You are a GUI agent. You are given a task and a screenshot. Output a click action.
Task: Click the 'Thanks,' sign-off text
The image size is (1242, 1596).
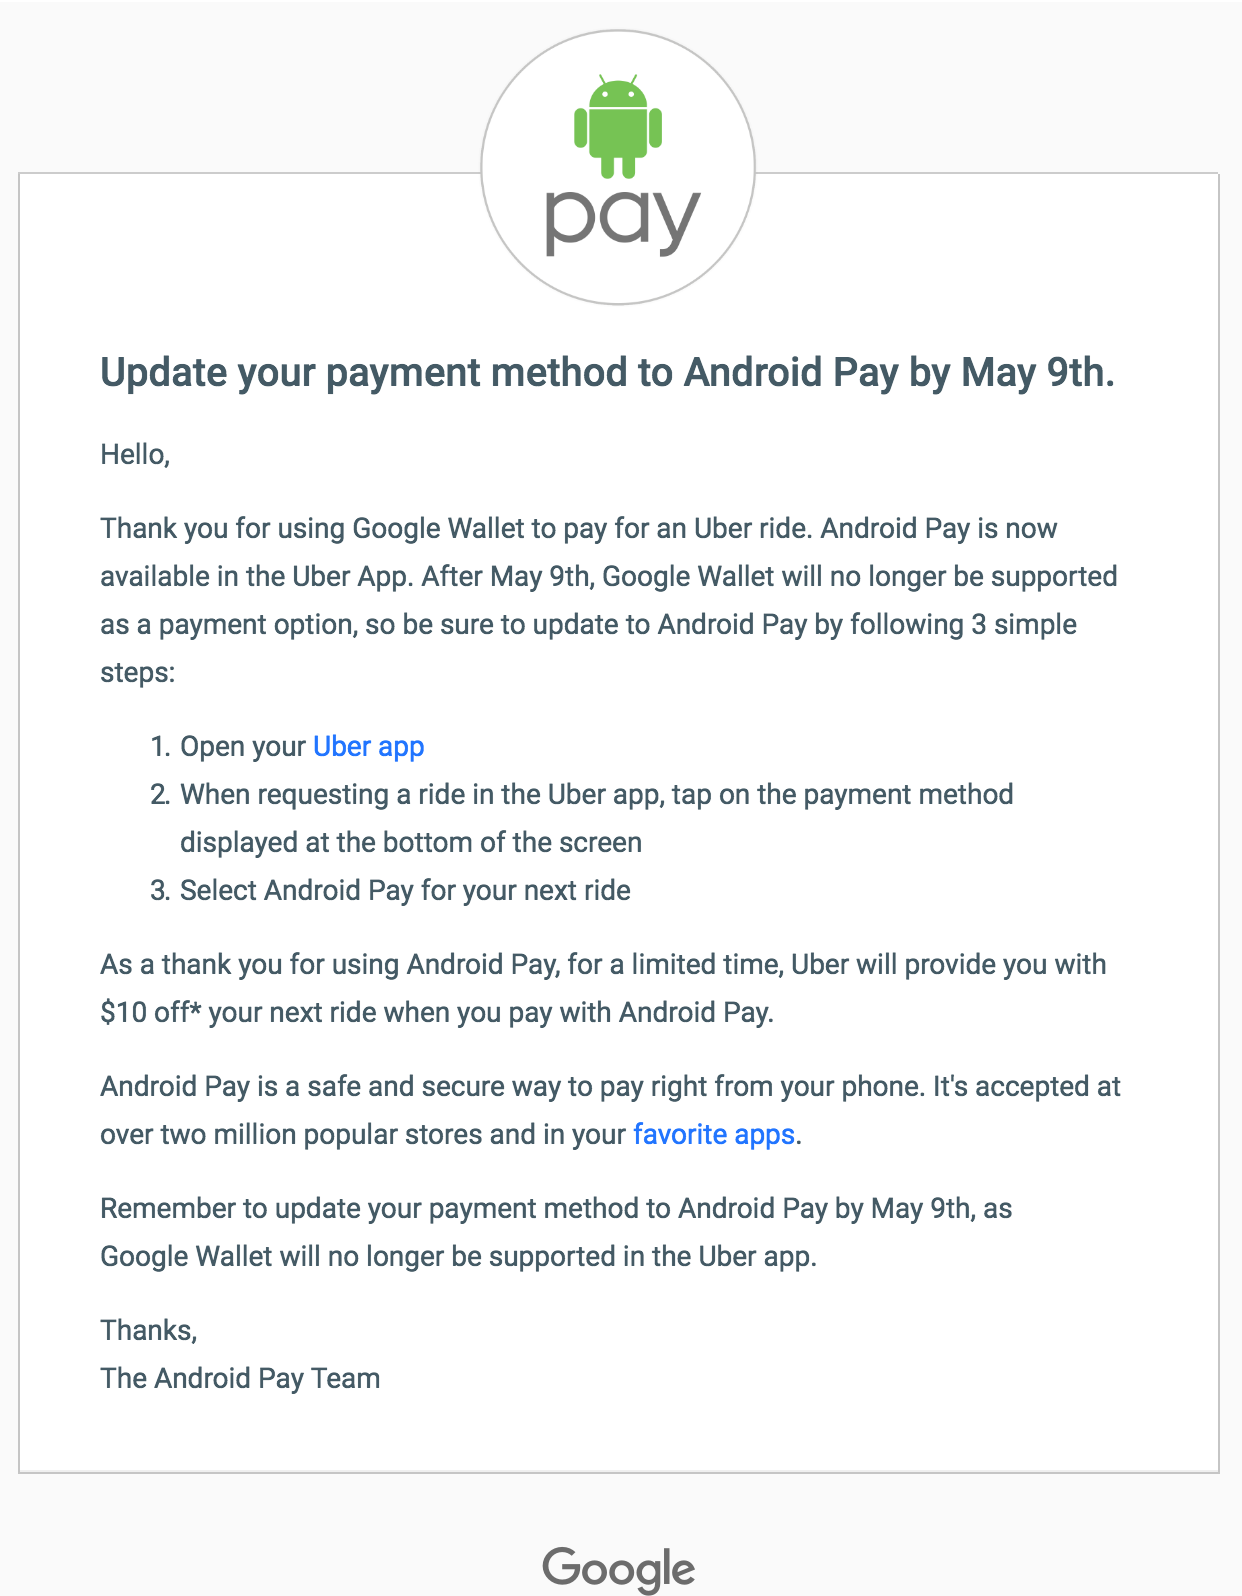[x=149, y=1331]
